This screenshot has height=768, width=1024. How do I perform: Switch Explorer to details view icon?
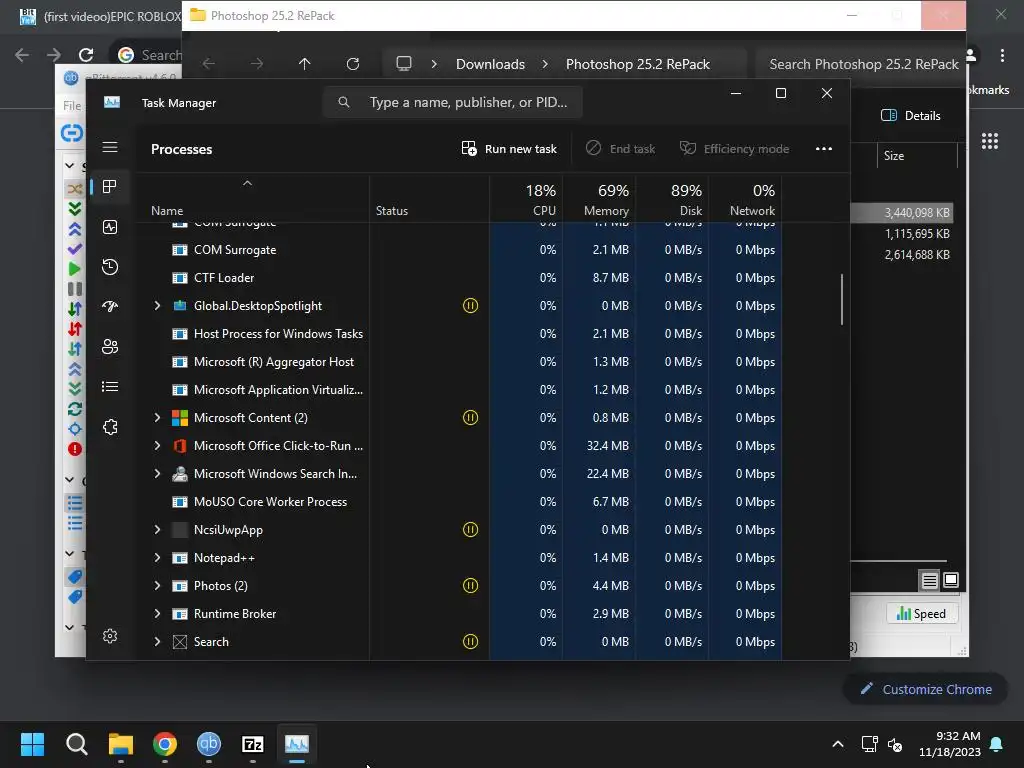(929, 580)
